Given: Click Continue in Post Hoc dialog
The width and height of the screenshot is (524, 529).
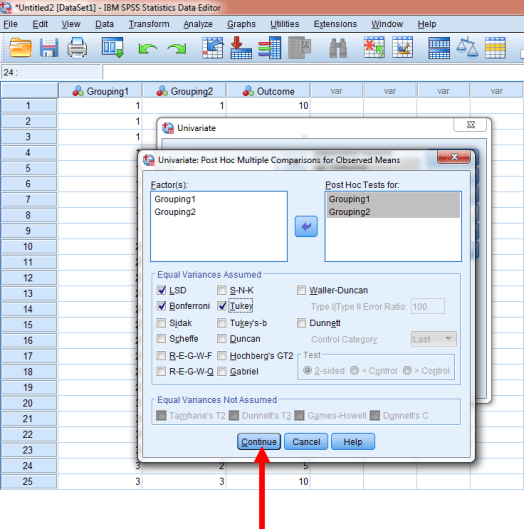Looking at the screenshot, I should pyautogui.click(x=259, y=442).
